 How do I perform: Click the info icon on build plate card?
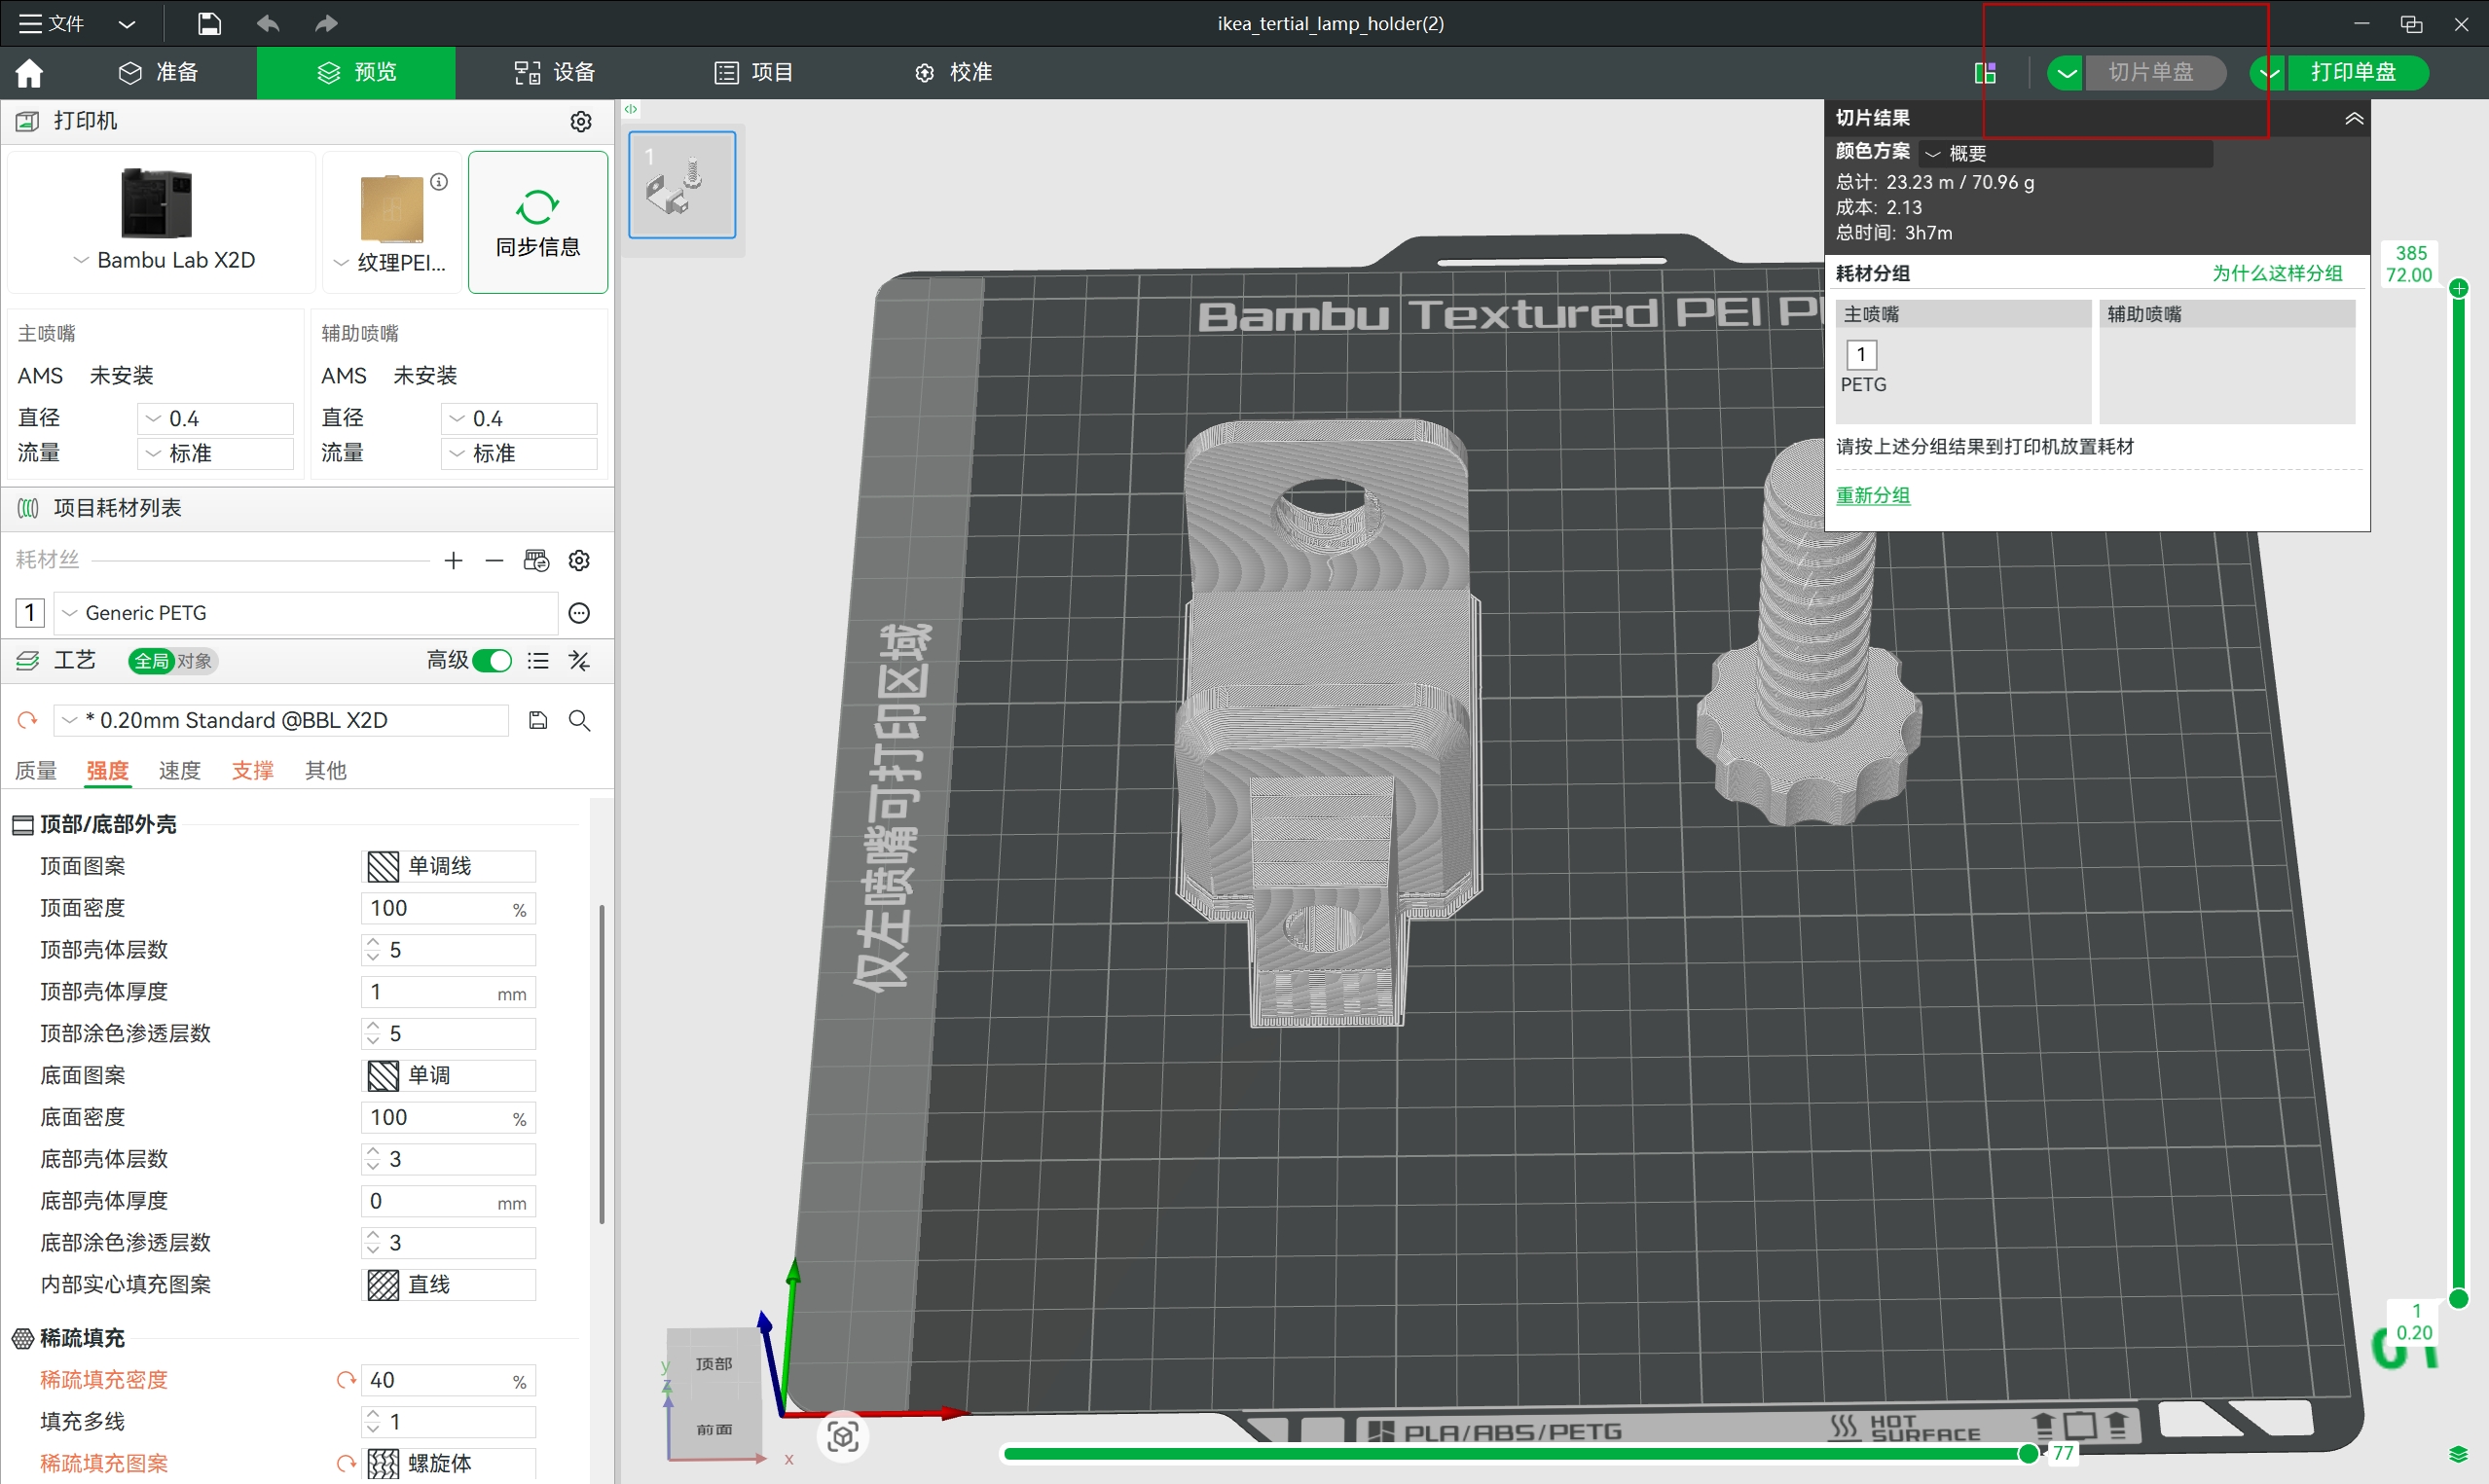click(x=439, y=181)
